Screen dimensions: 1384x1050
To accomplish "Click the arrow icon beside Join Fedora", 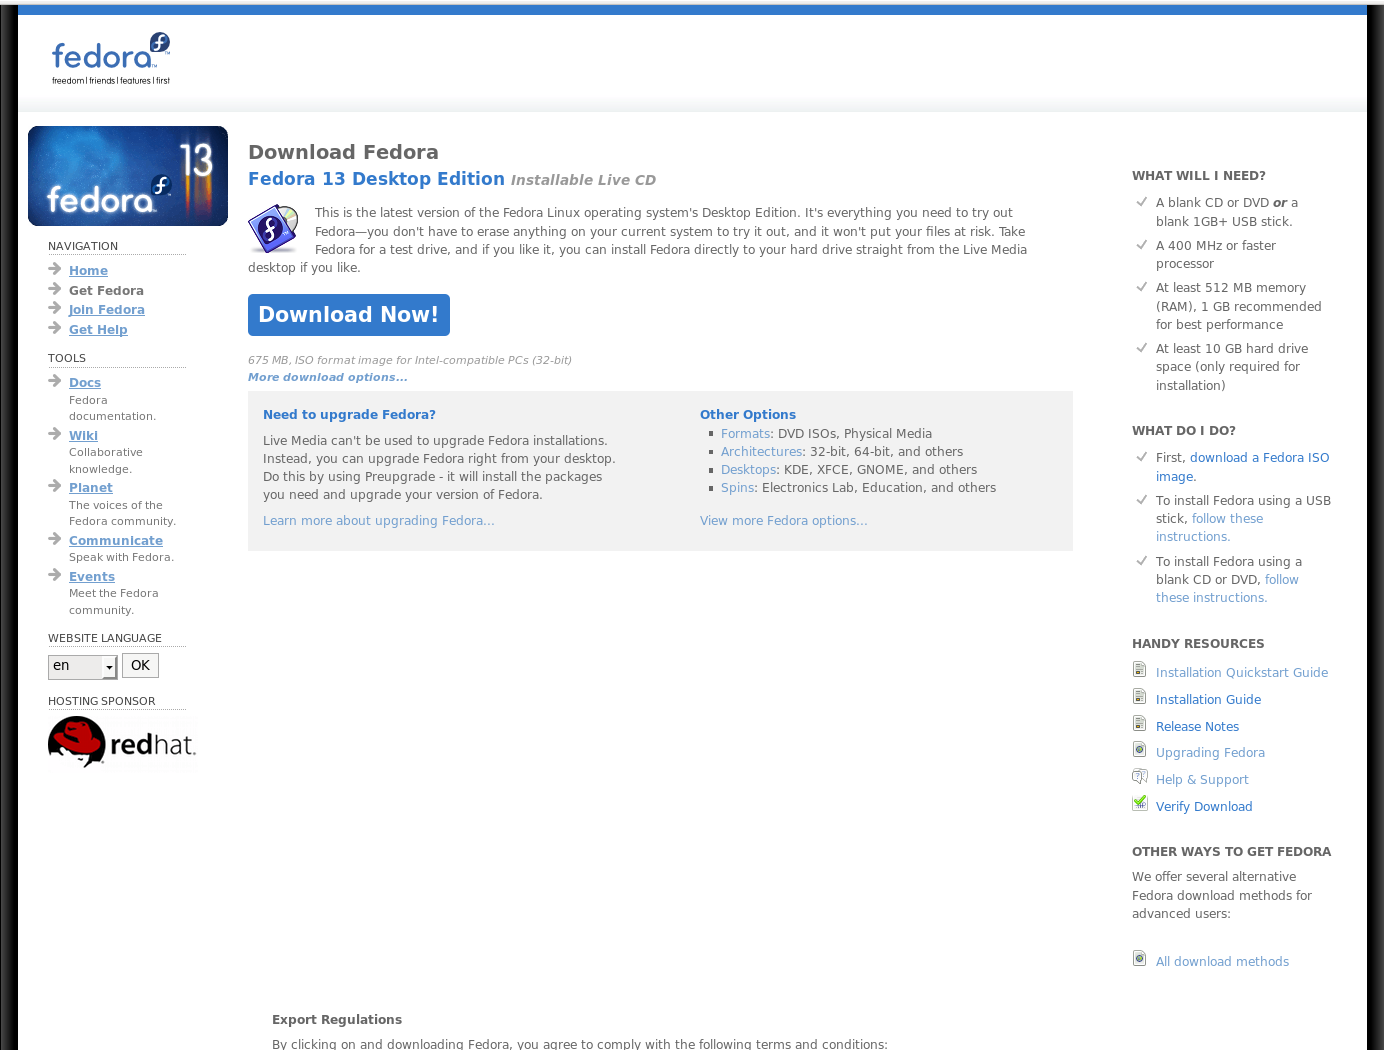I will [x=55, y=308].
